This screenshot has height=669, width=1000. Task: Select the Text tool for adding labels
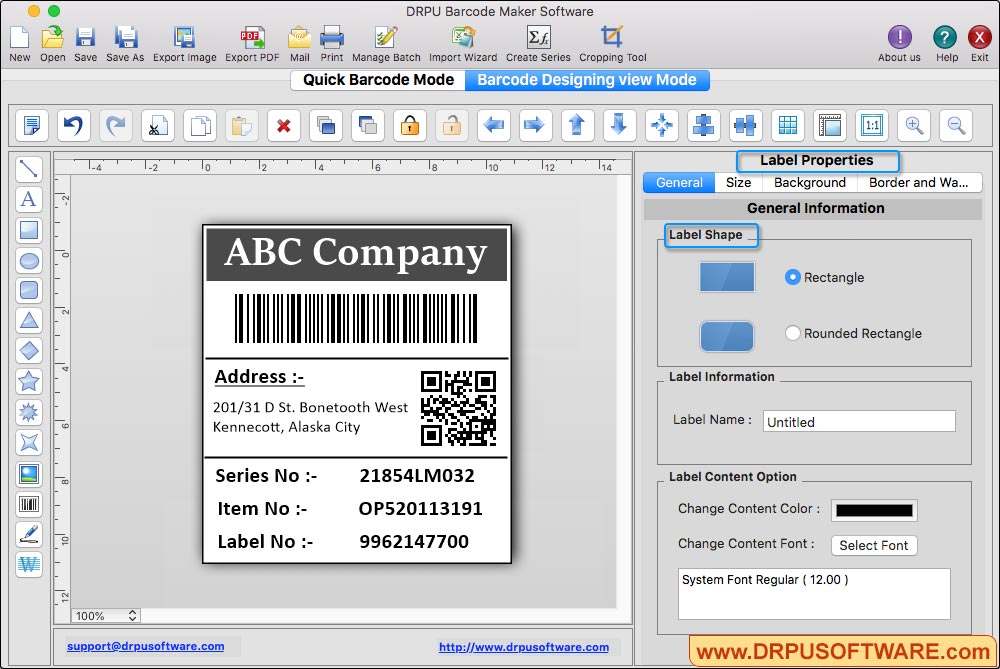(x=29, y=200)
